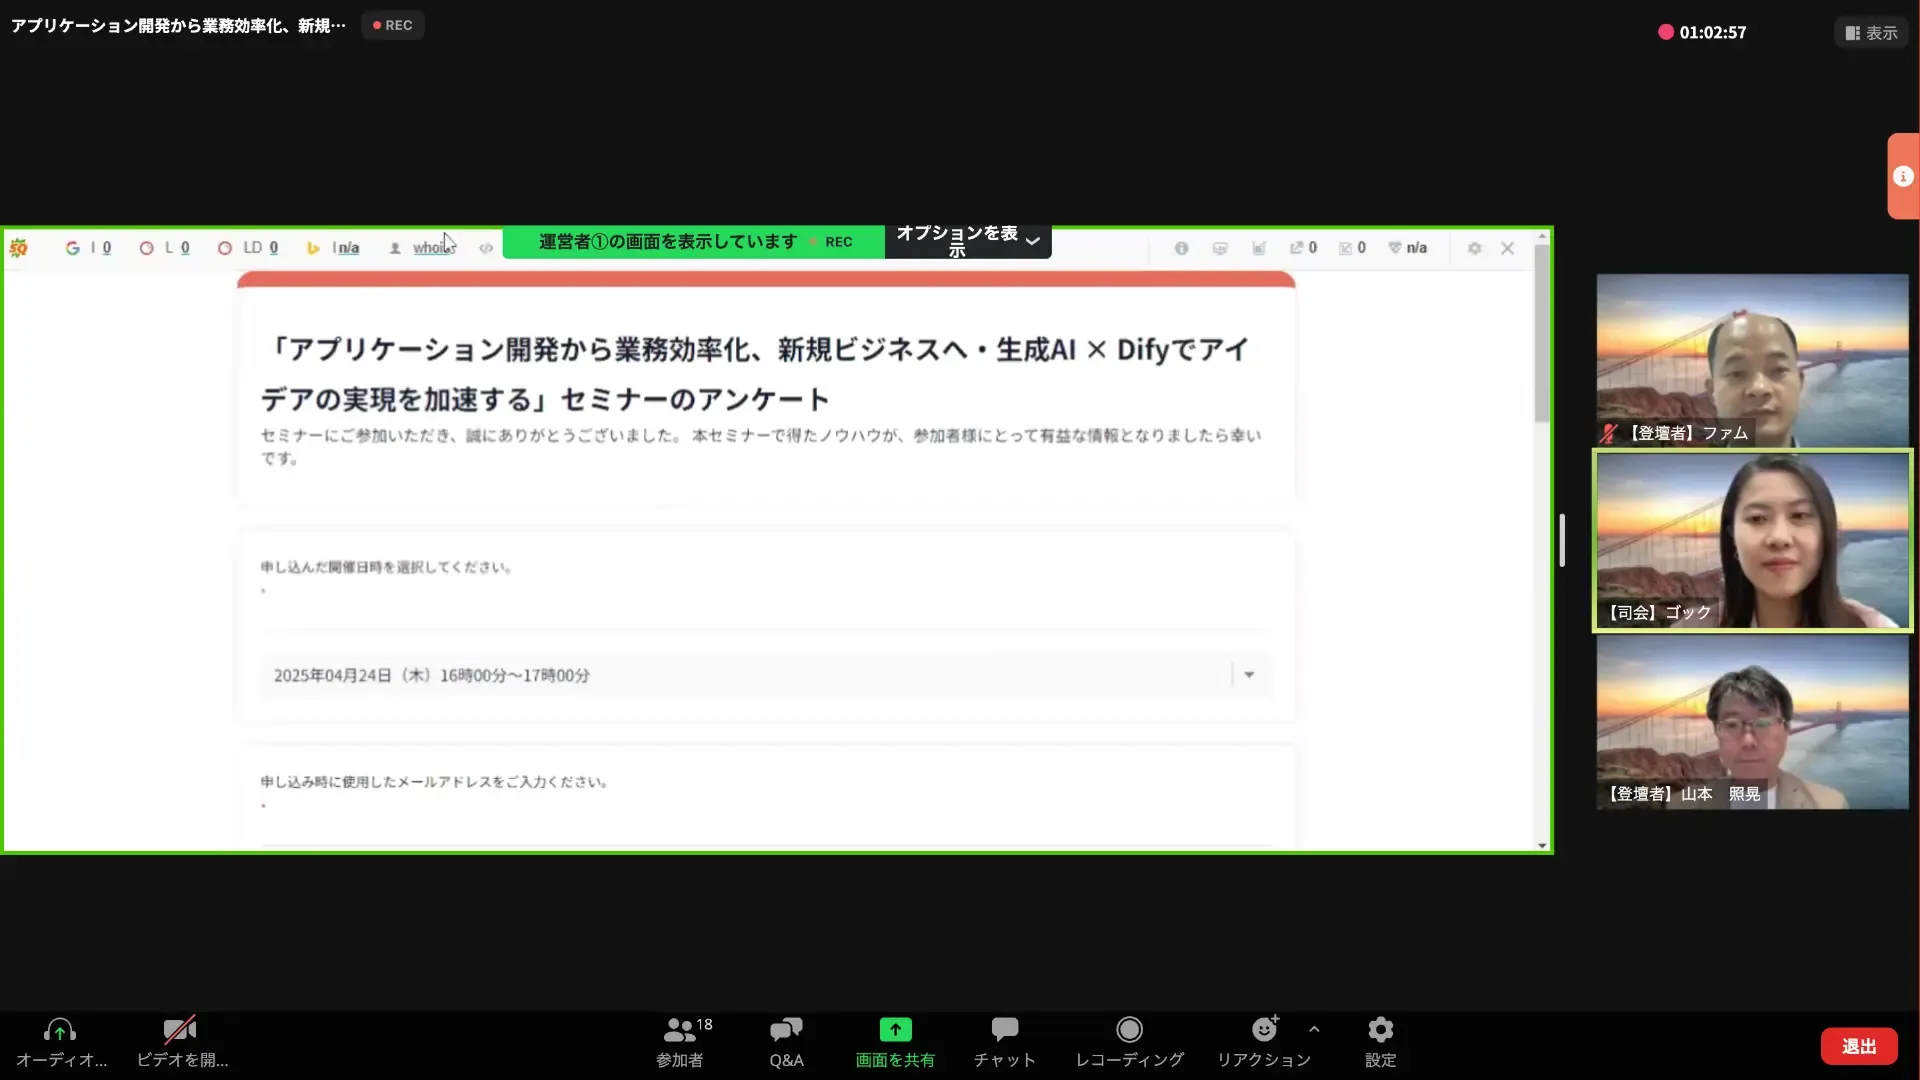The width and height of the screenshot is (1920, 1080).
Task: Open the Q&A panel
Action: coord(786,1043)
